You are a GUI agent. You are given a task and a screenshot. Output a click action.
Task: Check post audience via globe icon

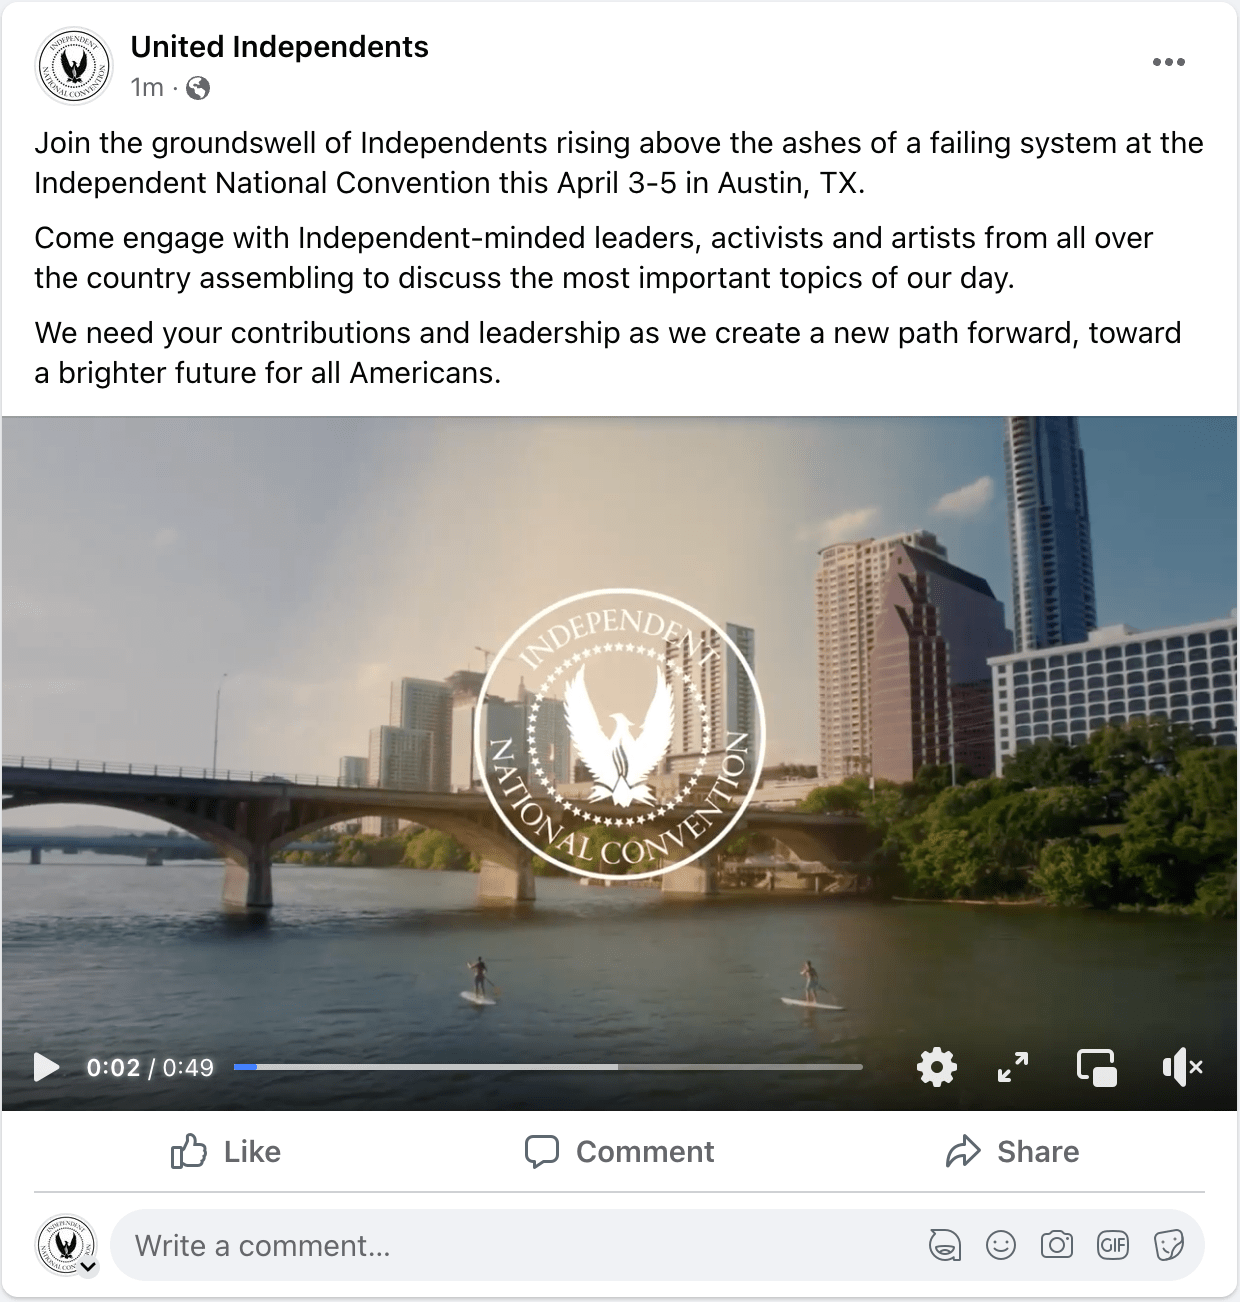pyautogui.click(x=199, y=88)
